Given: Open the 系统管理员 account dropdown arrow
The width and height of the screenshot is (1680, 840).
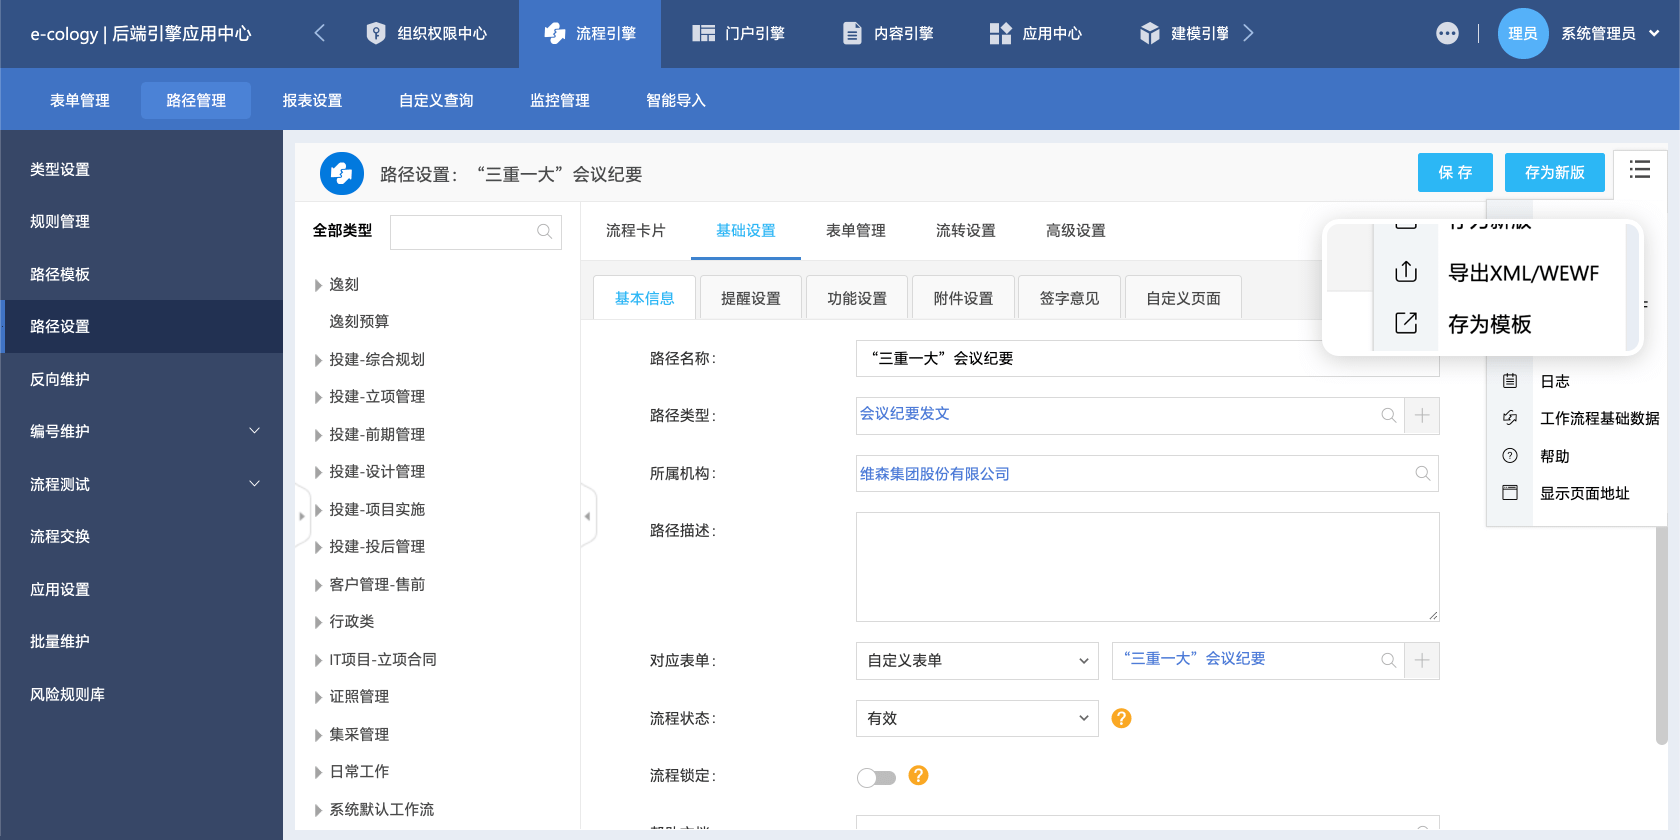Looking at the screenshot, I should point(1654,33).
